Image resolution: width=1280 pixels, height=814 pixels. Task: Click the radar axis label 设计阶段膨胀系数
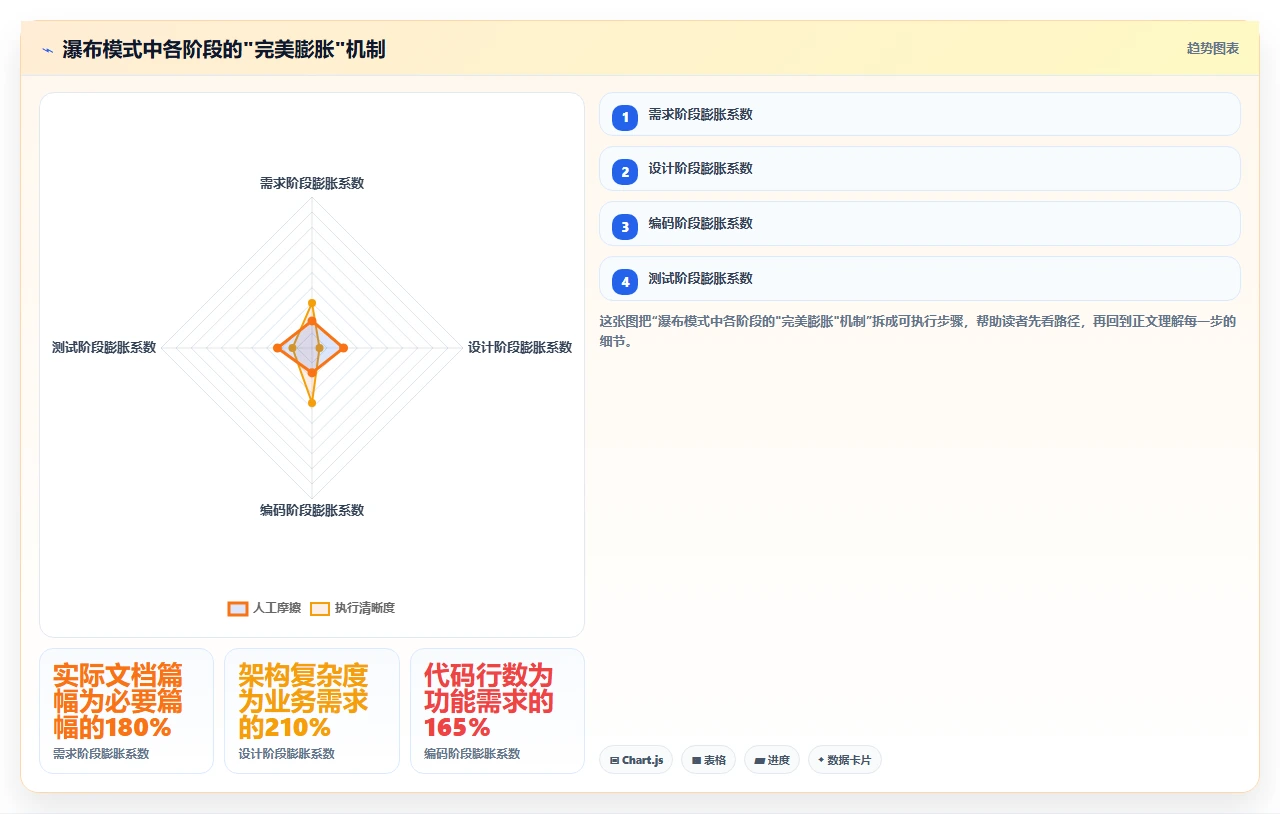click(x=520, y=347)
